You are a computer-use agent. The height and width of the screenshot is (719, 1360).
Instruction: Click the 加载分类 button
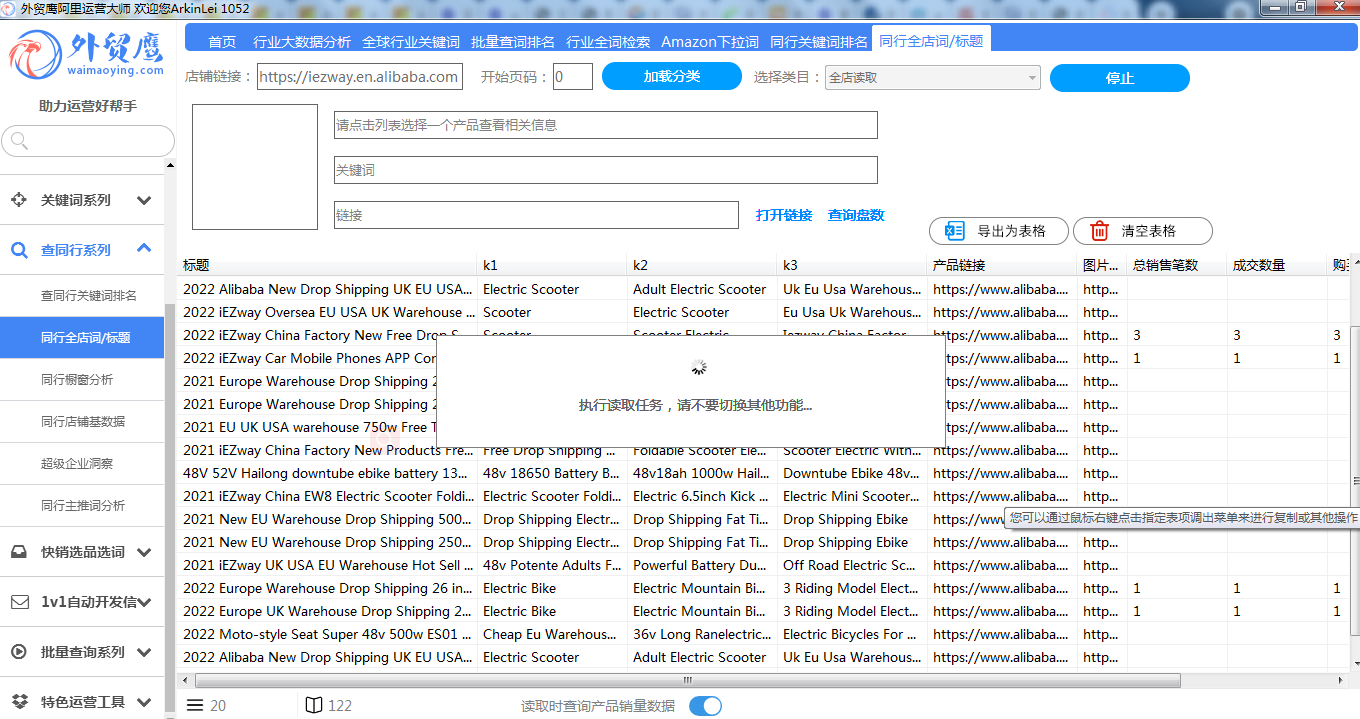pyautogui.click(x=672, y=76)
